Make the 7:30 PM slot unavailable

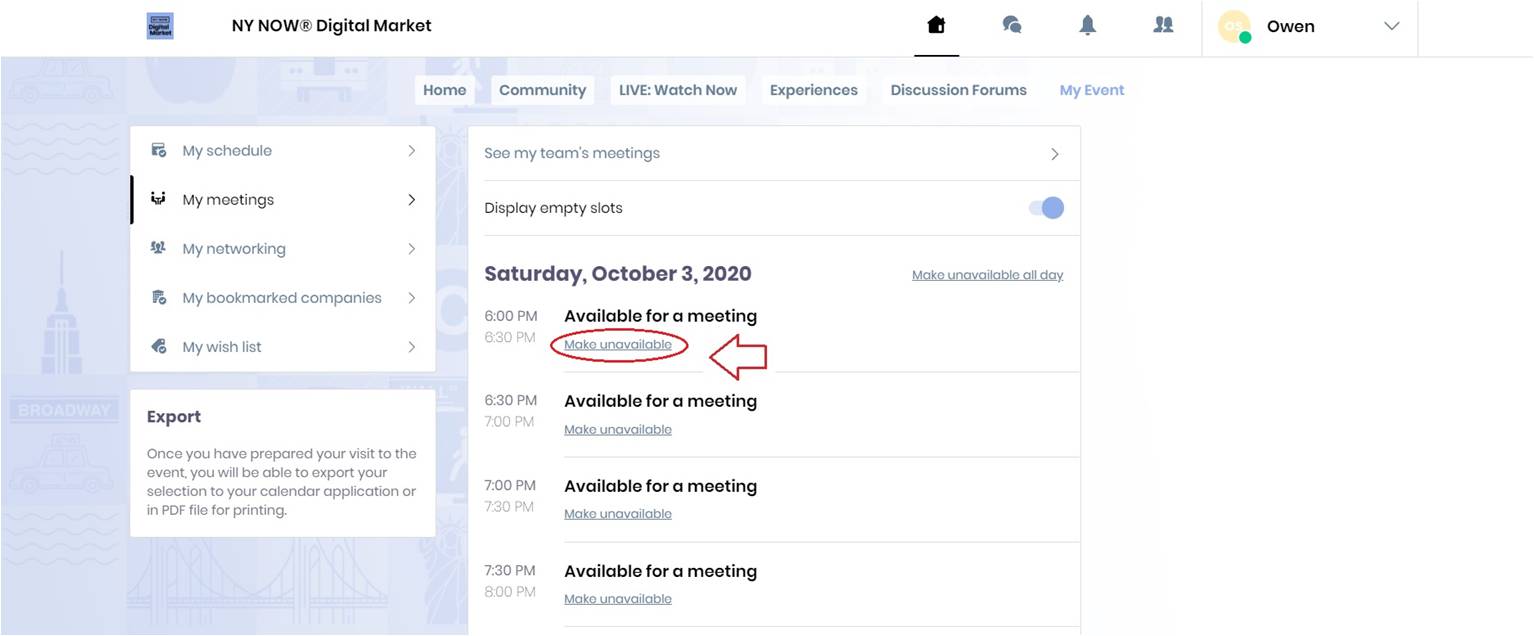618,599
